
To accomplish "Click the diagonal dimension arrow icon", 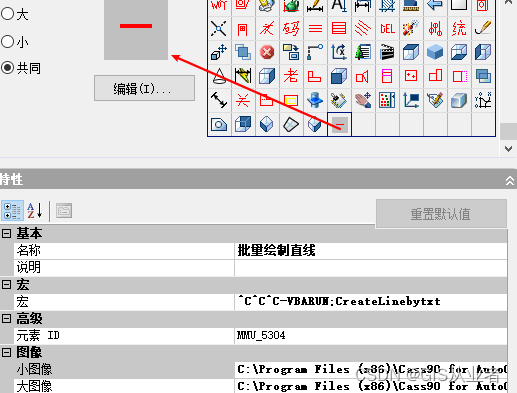I will [x=219, y=100].
